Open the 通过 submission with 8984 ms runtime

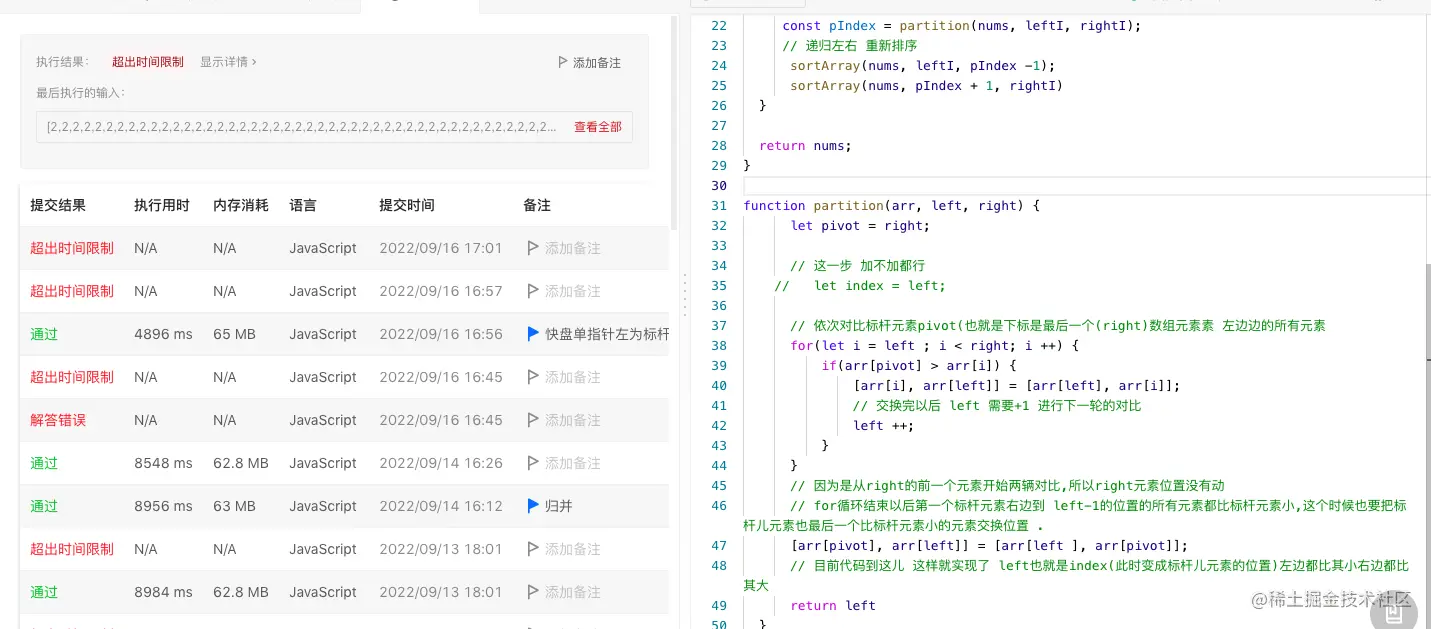pyautogui.click(x=44, y=592)
